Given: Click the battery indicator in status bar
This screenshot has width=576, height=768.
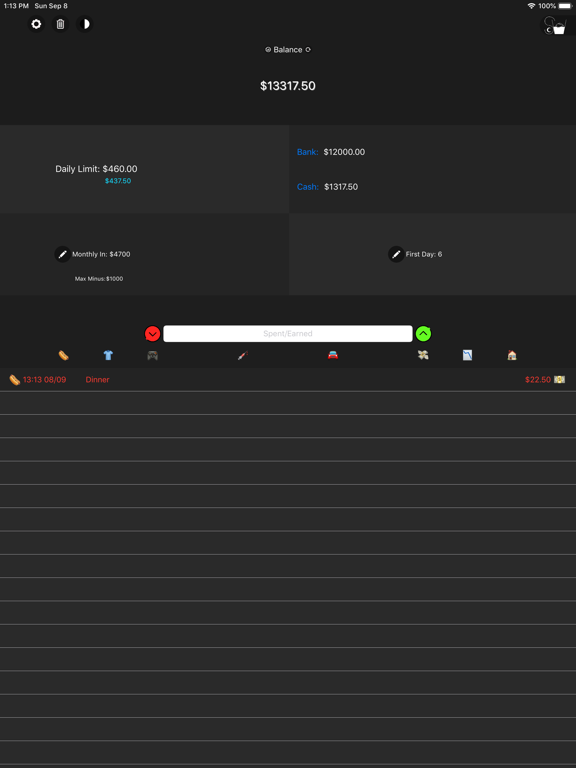Looking at the screenshot, I should tap(565, 6).
